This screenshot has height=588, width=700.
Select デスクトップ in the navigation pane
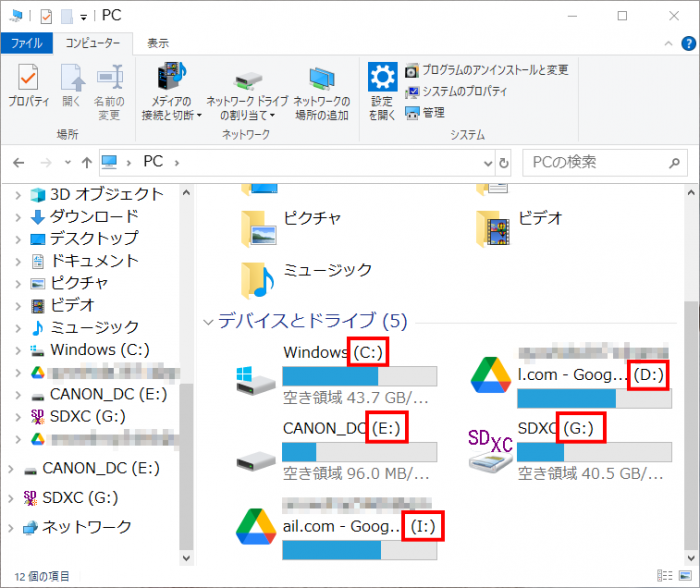tap(93, 239)
